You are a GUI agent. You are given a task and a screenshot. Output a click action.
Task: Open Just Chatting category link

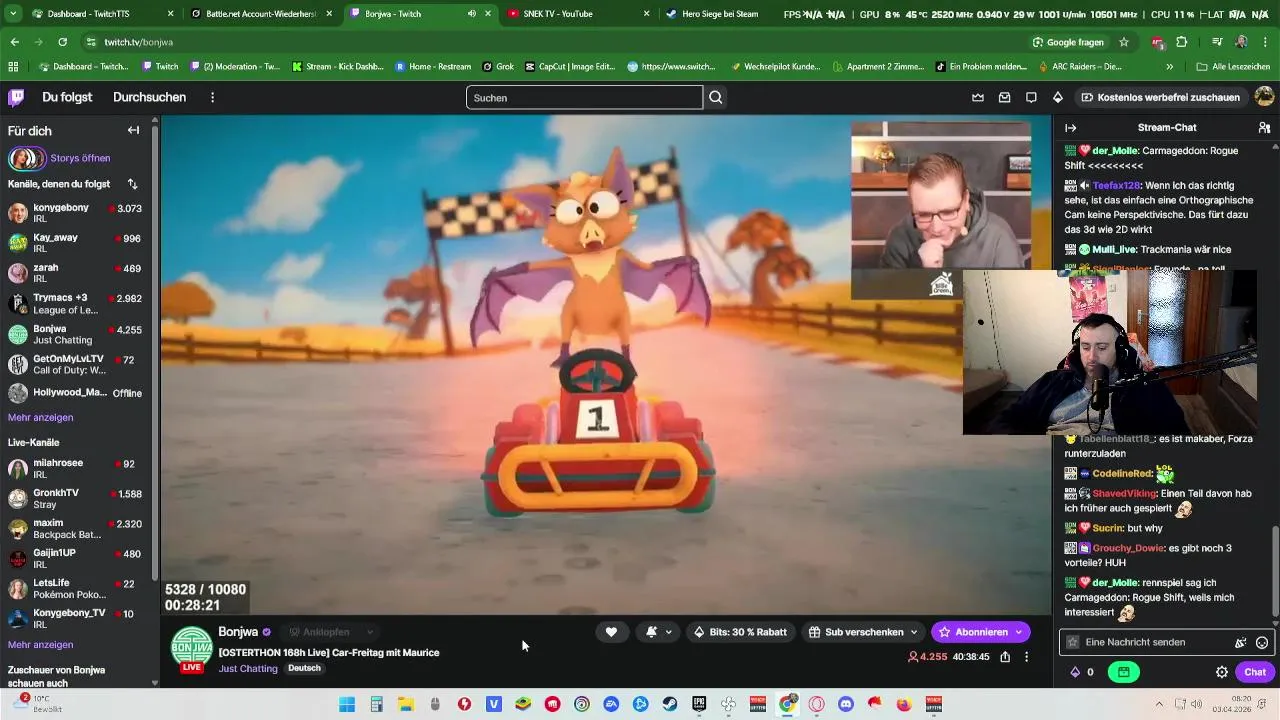pyautogui.click(x=248, y=668)
